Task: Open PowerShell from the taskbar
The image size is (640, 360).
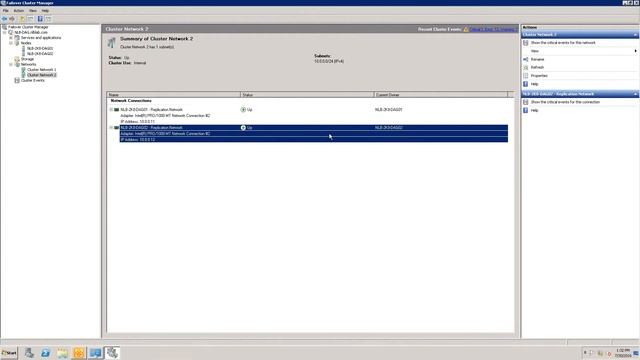Action: click(46, 353)
